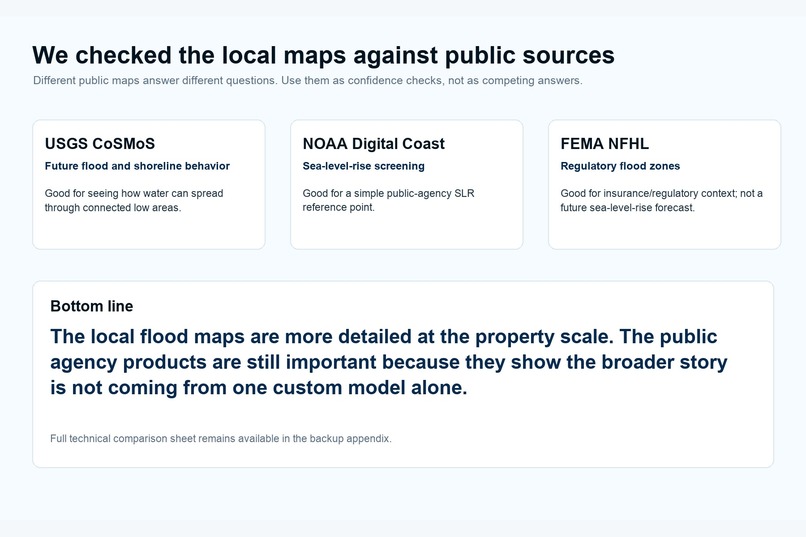Click the statement "The local flood maps are more detailed"
This screenshot has width=806, height=537.
(x=389, y=362)
